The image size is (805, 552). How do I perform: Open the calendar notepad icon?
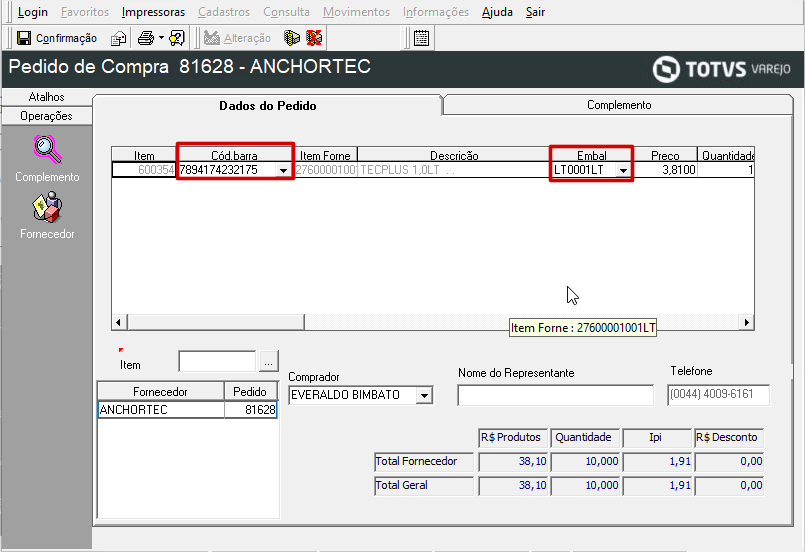421,38
